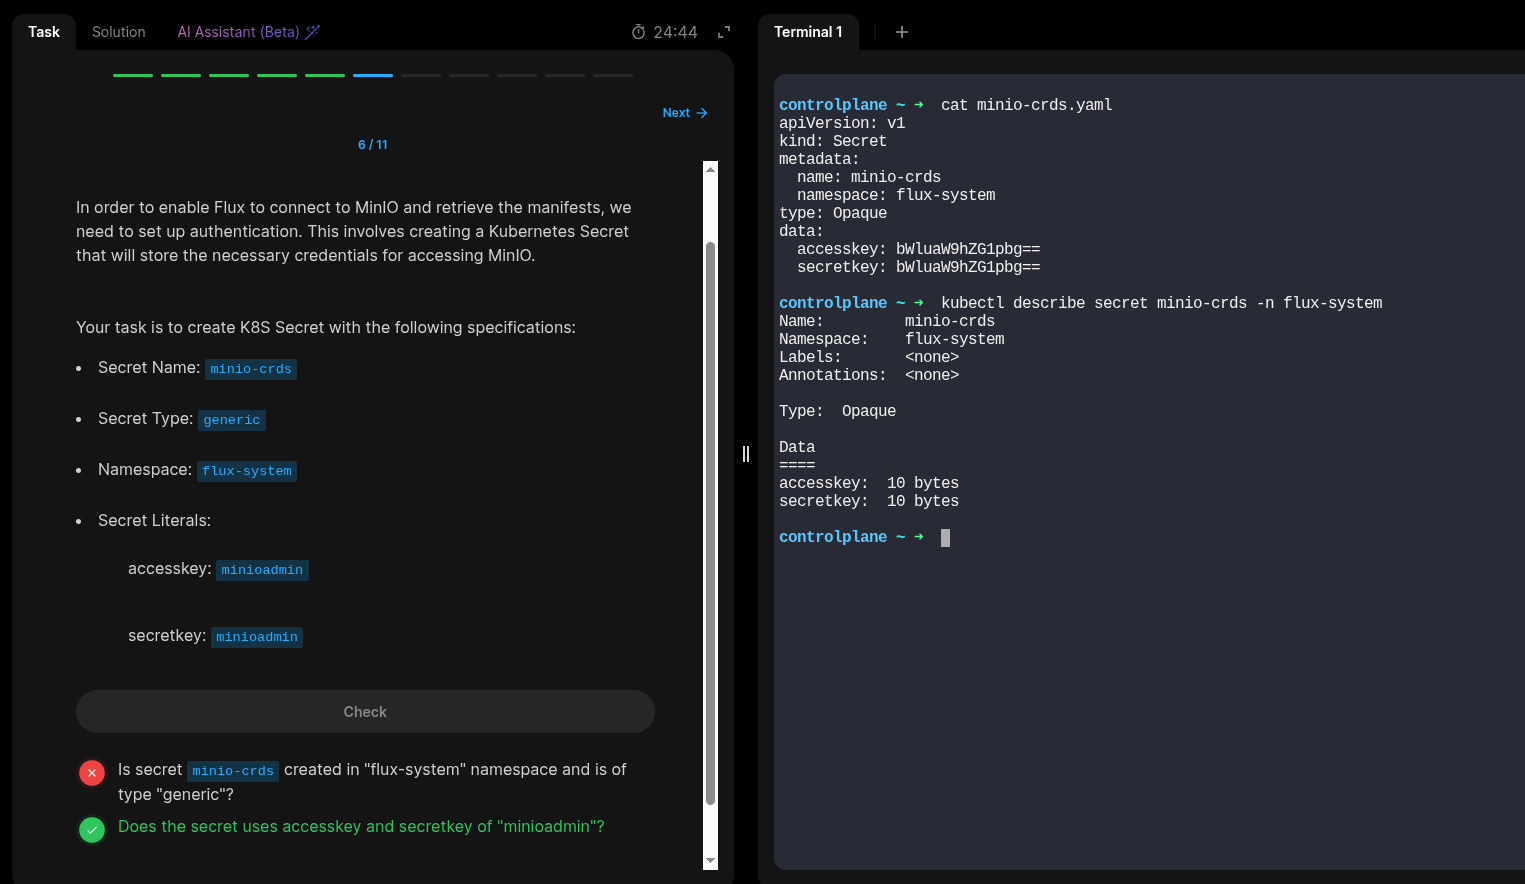Screen dimensions: 1525x884
Task: Click the red failed check icon
Action: tap(92, 772)
